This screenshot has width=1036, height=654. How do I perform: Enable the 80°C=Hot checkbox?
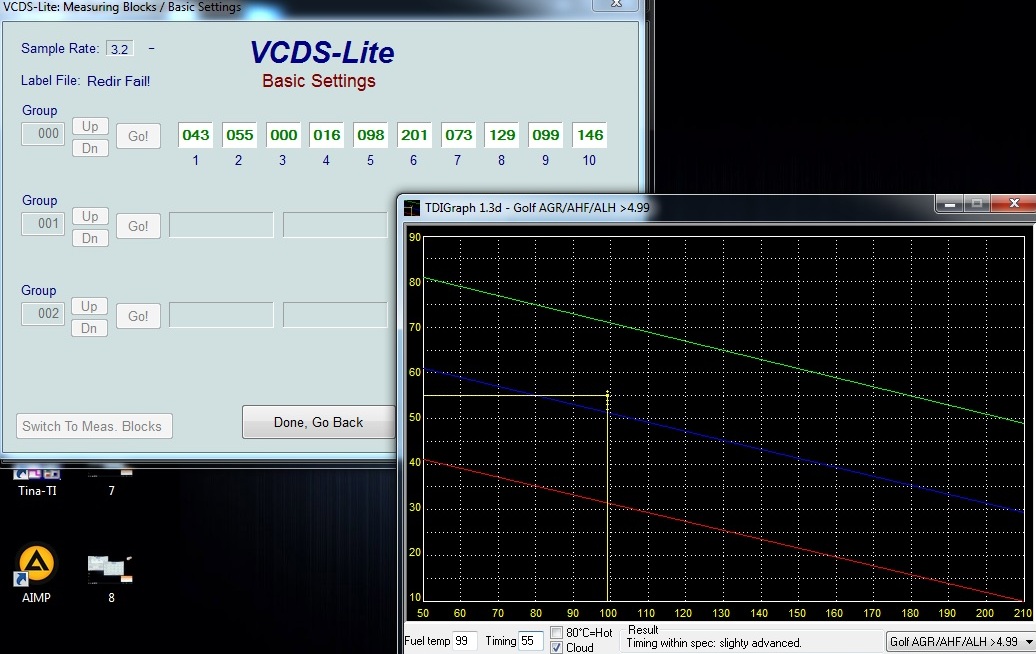(x=557, y=633)
